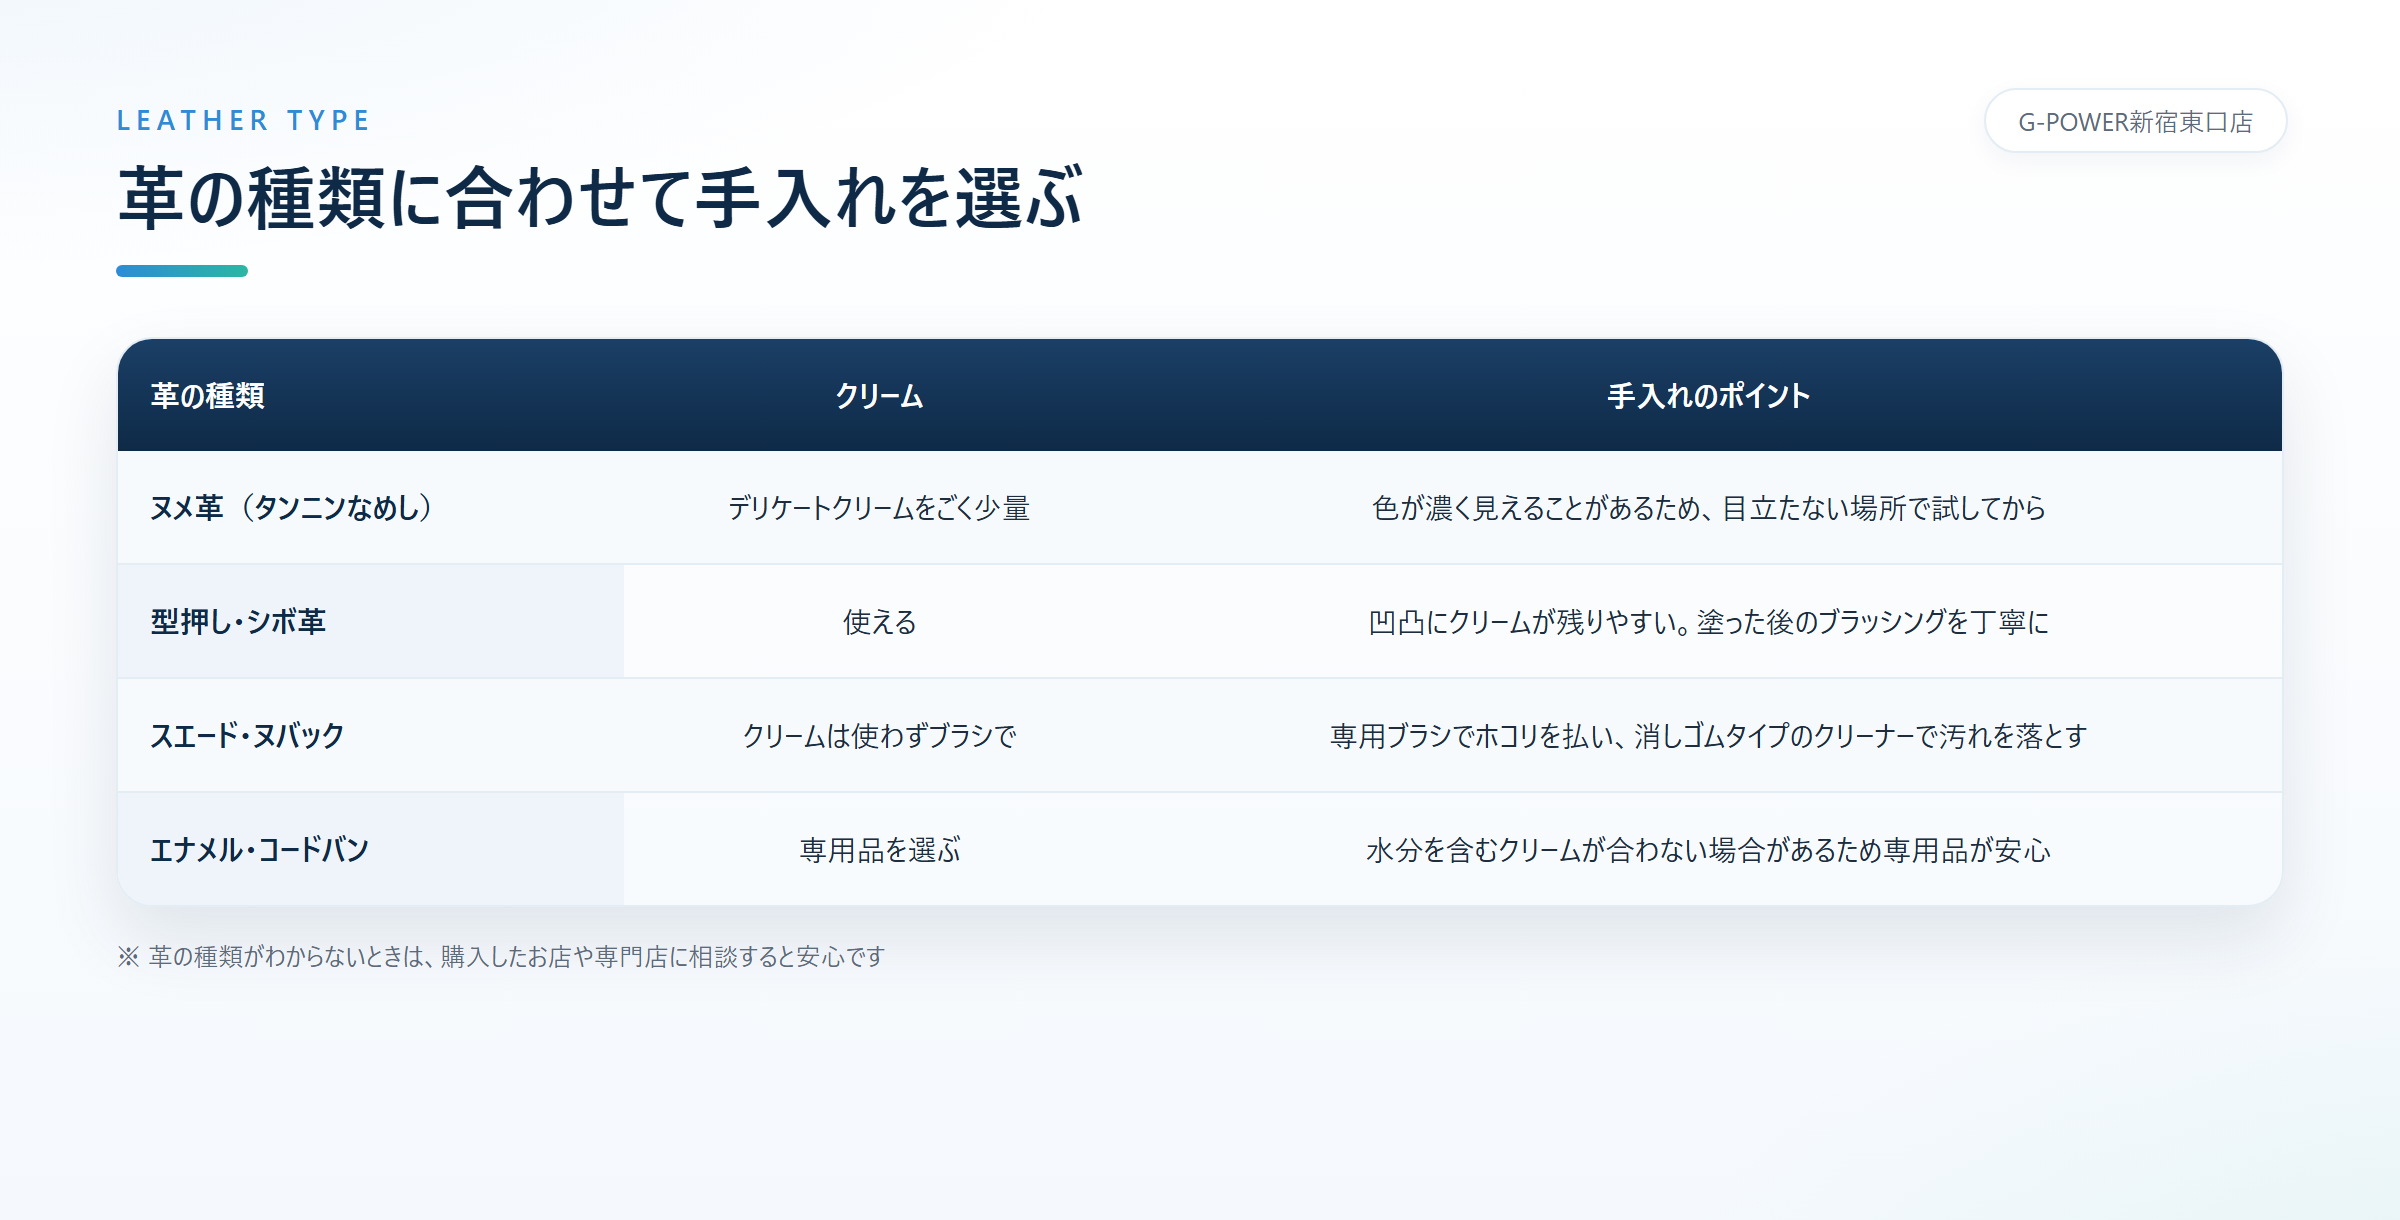2400x1220 pixels.
Task: Click the 革の種類 column header
Action: click(x=208, y=396)
